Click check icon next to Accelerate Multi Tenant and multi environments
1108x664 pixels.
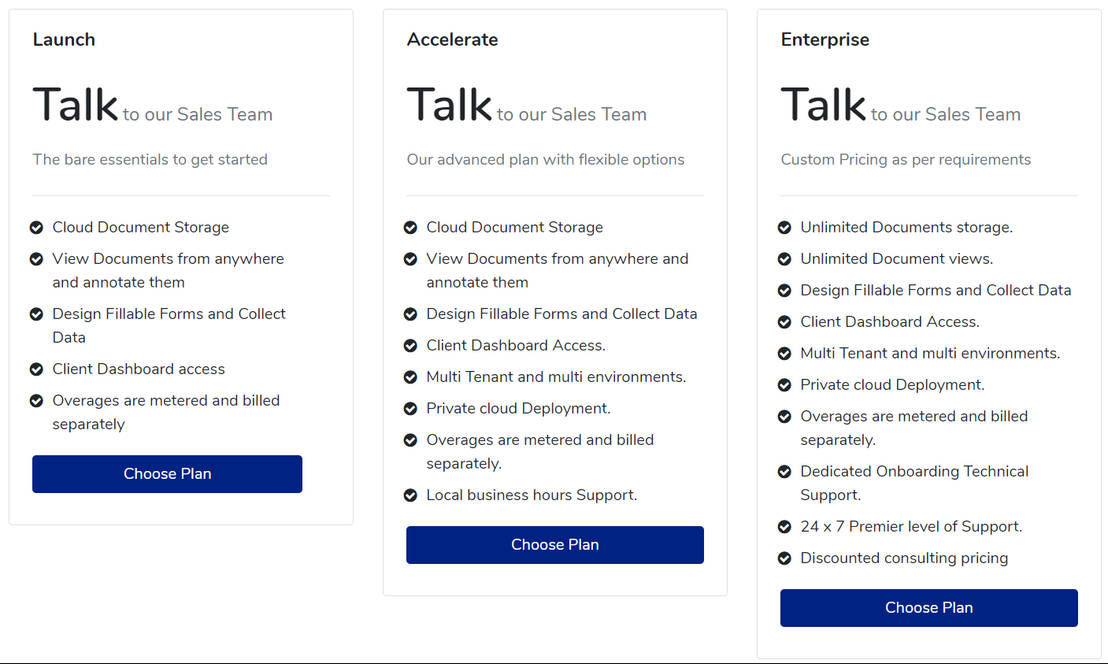tap(410, 377)
